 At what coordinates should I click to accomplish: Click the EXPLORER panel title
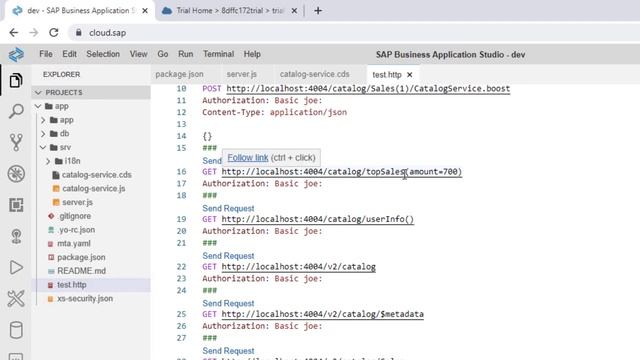pyautogui.click(x=61, y=74)
